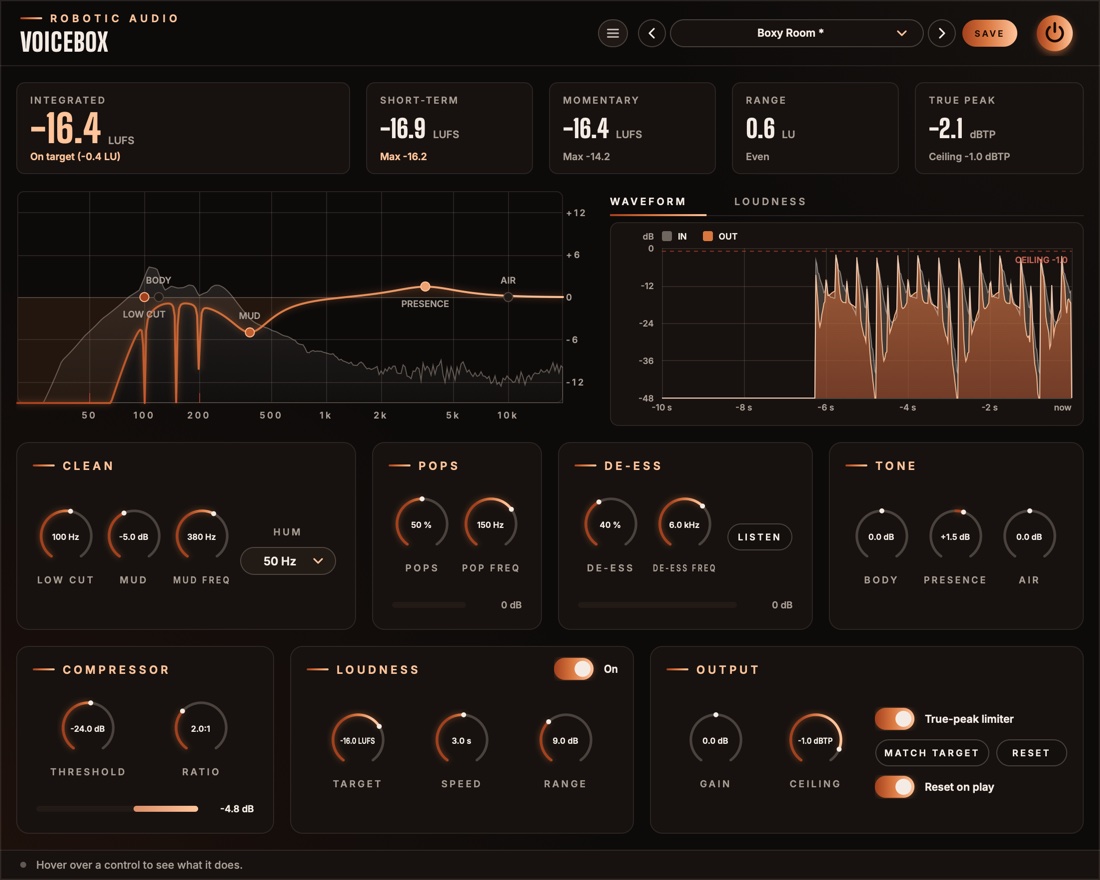This screenshot has width=1100, height=880.
Task: Toggle the plugin power button
Action: coord(1054,33)
